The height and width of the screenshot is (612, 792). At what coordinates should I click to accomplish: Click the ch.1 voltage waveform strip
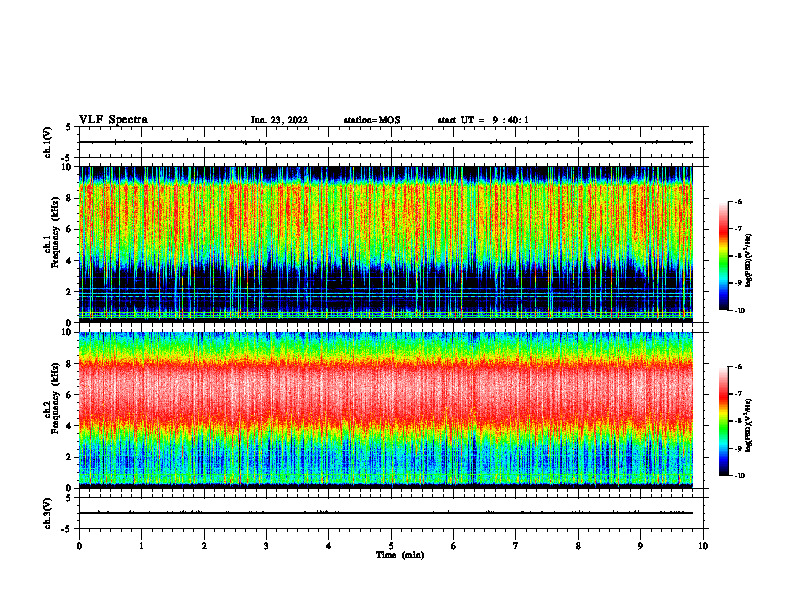click(391, 142)
